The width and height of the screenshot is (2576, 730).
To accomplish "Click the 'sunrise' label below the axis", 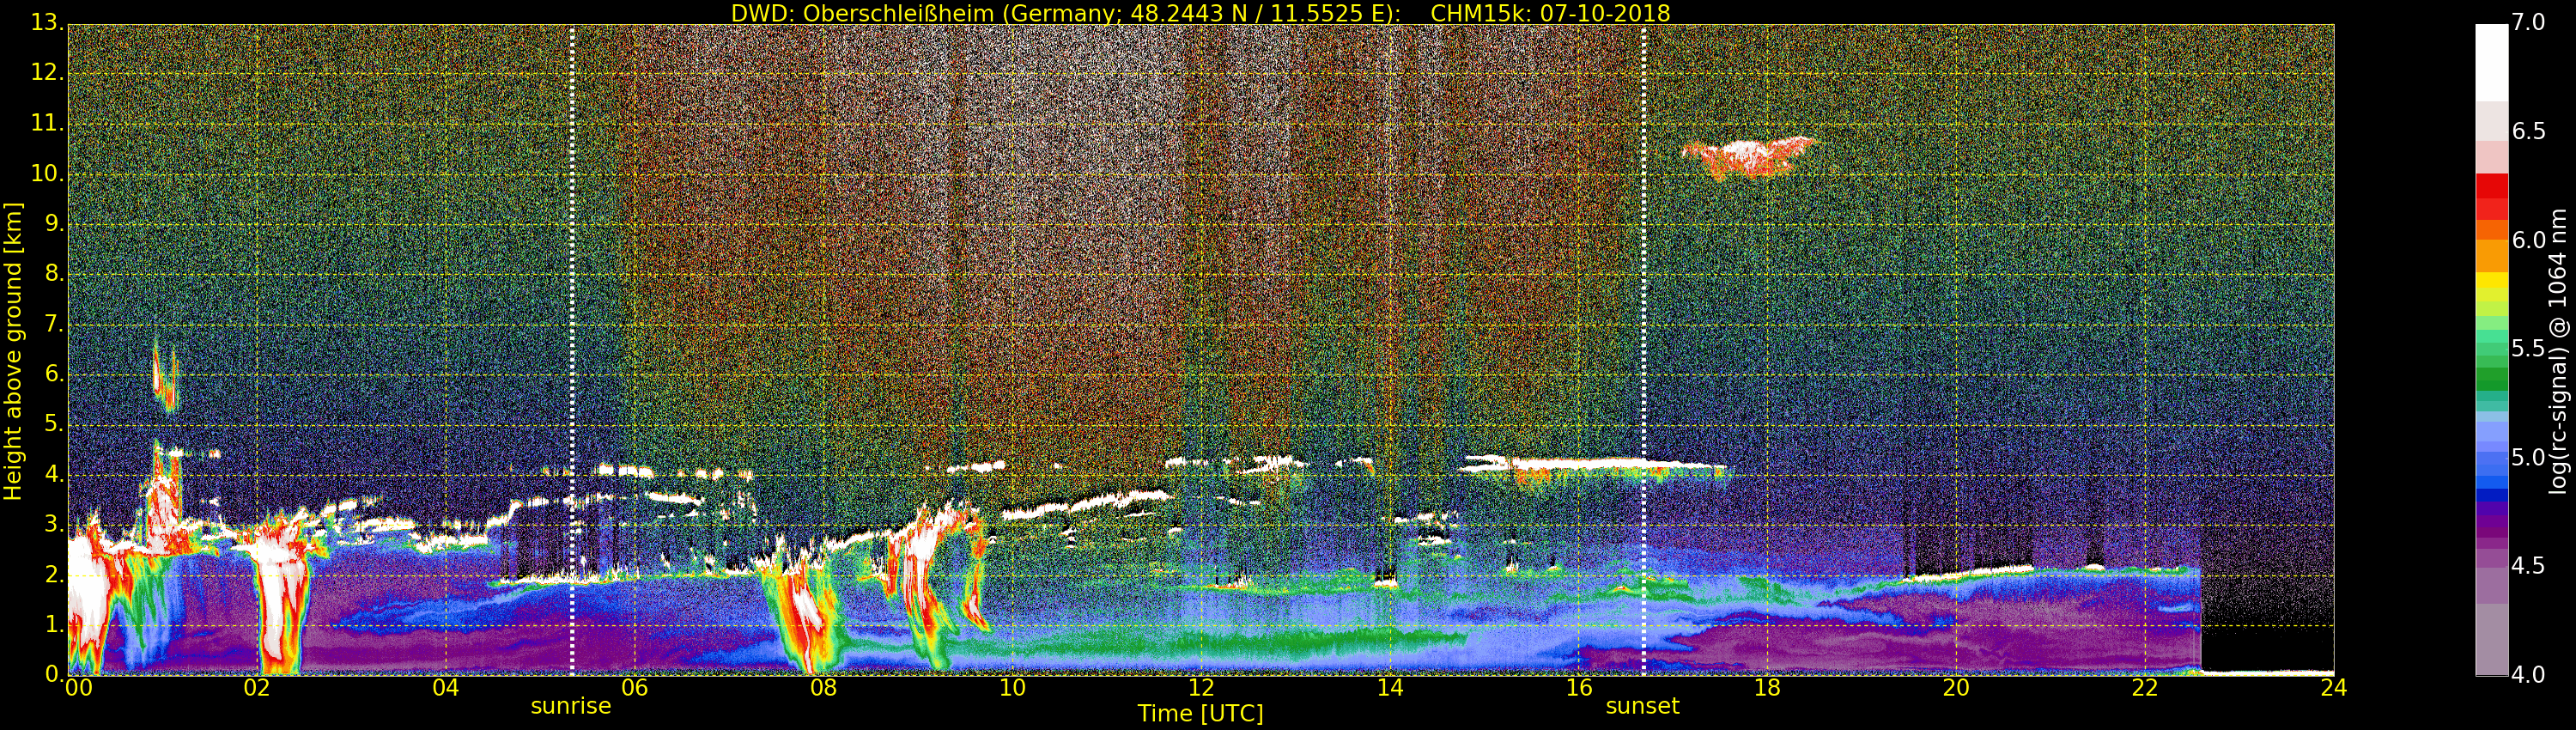I will coord(571,706).
